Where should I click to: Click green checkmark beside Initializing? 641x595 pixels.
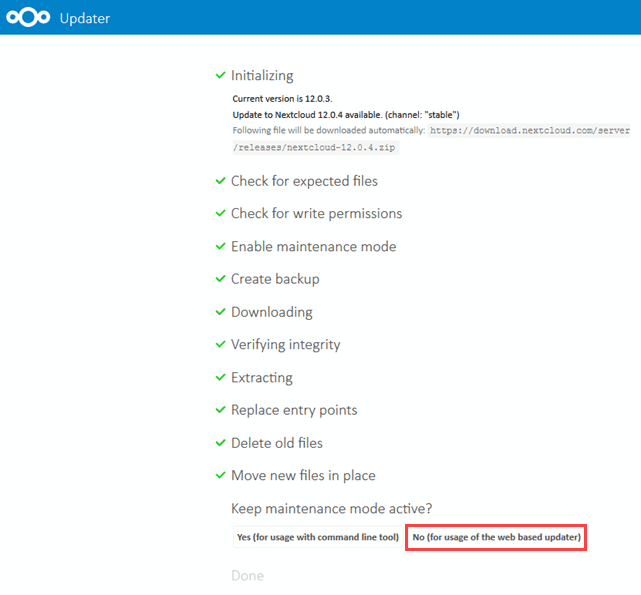click(220, 75)
